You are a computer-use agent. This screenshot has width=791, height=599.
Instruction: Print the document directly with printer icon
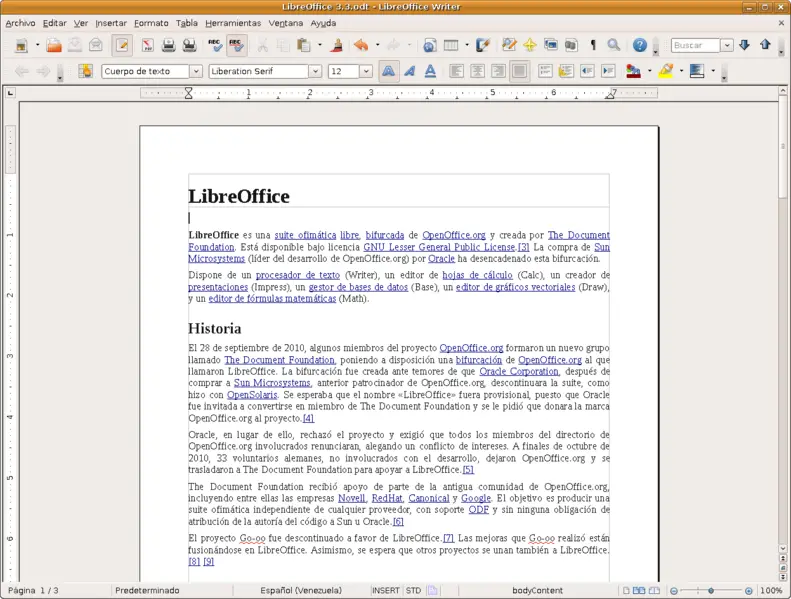168,45
